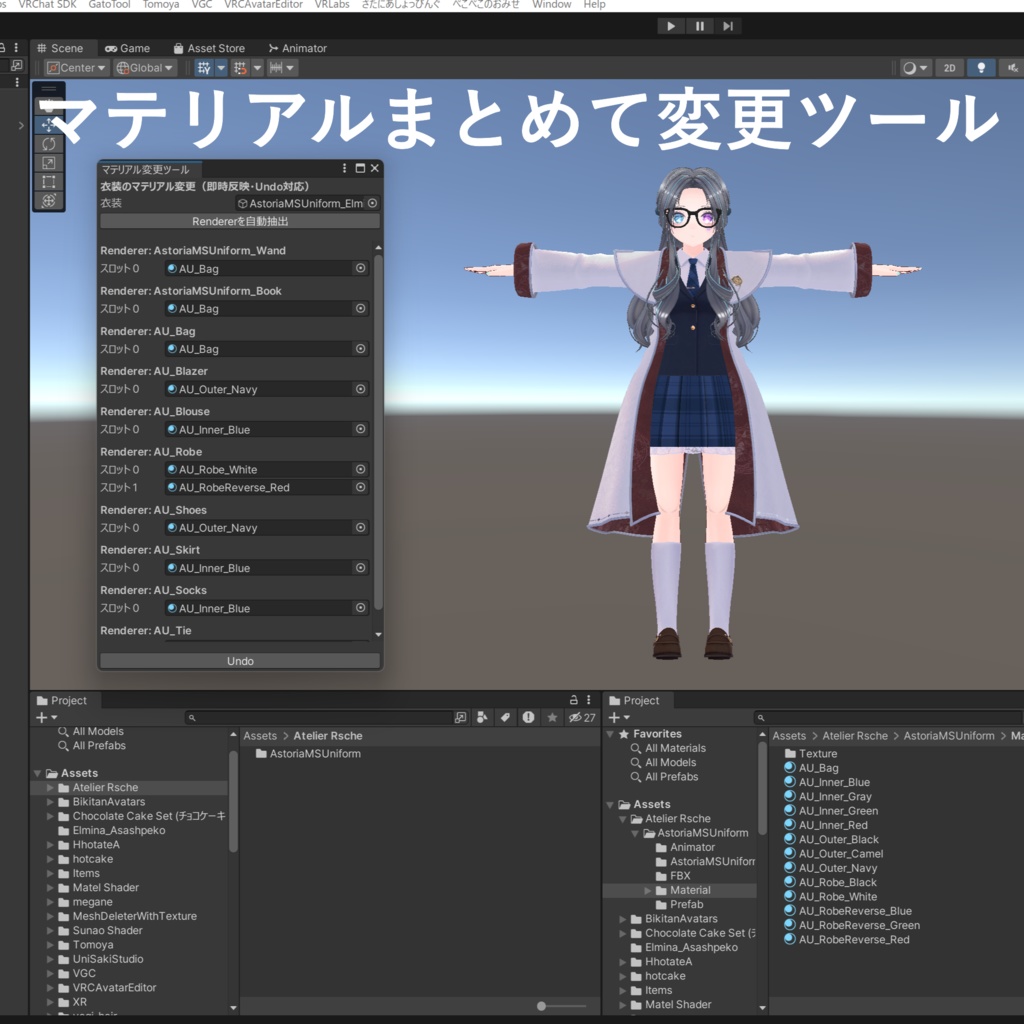Screen dimensions: 1024x1024
Task: Click the left Project search field
Action: [x=319, y=718]
